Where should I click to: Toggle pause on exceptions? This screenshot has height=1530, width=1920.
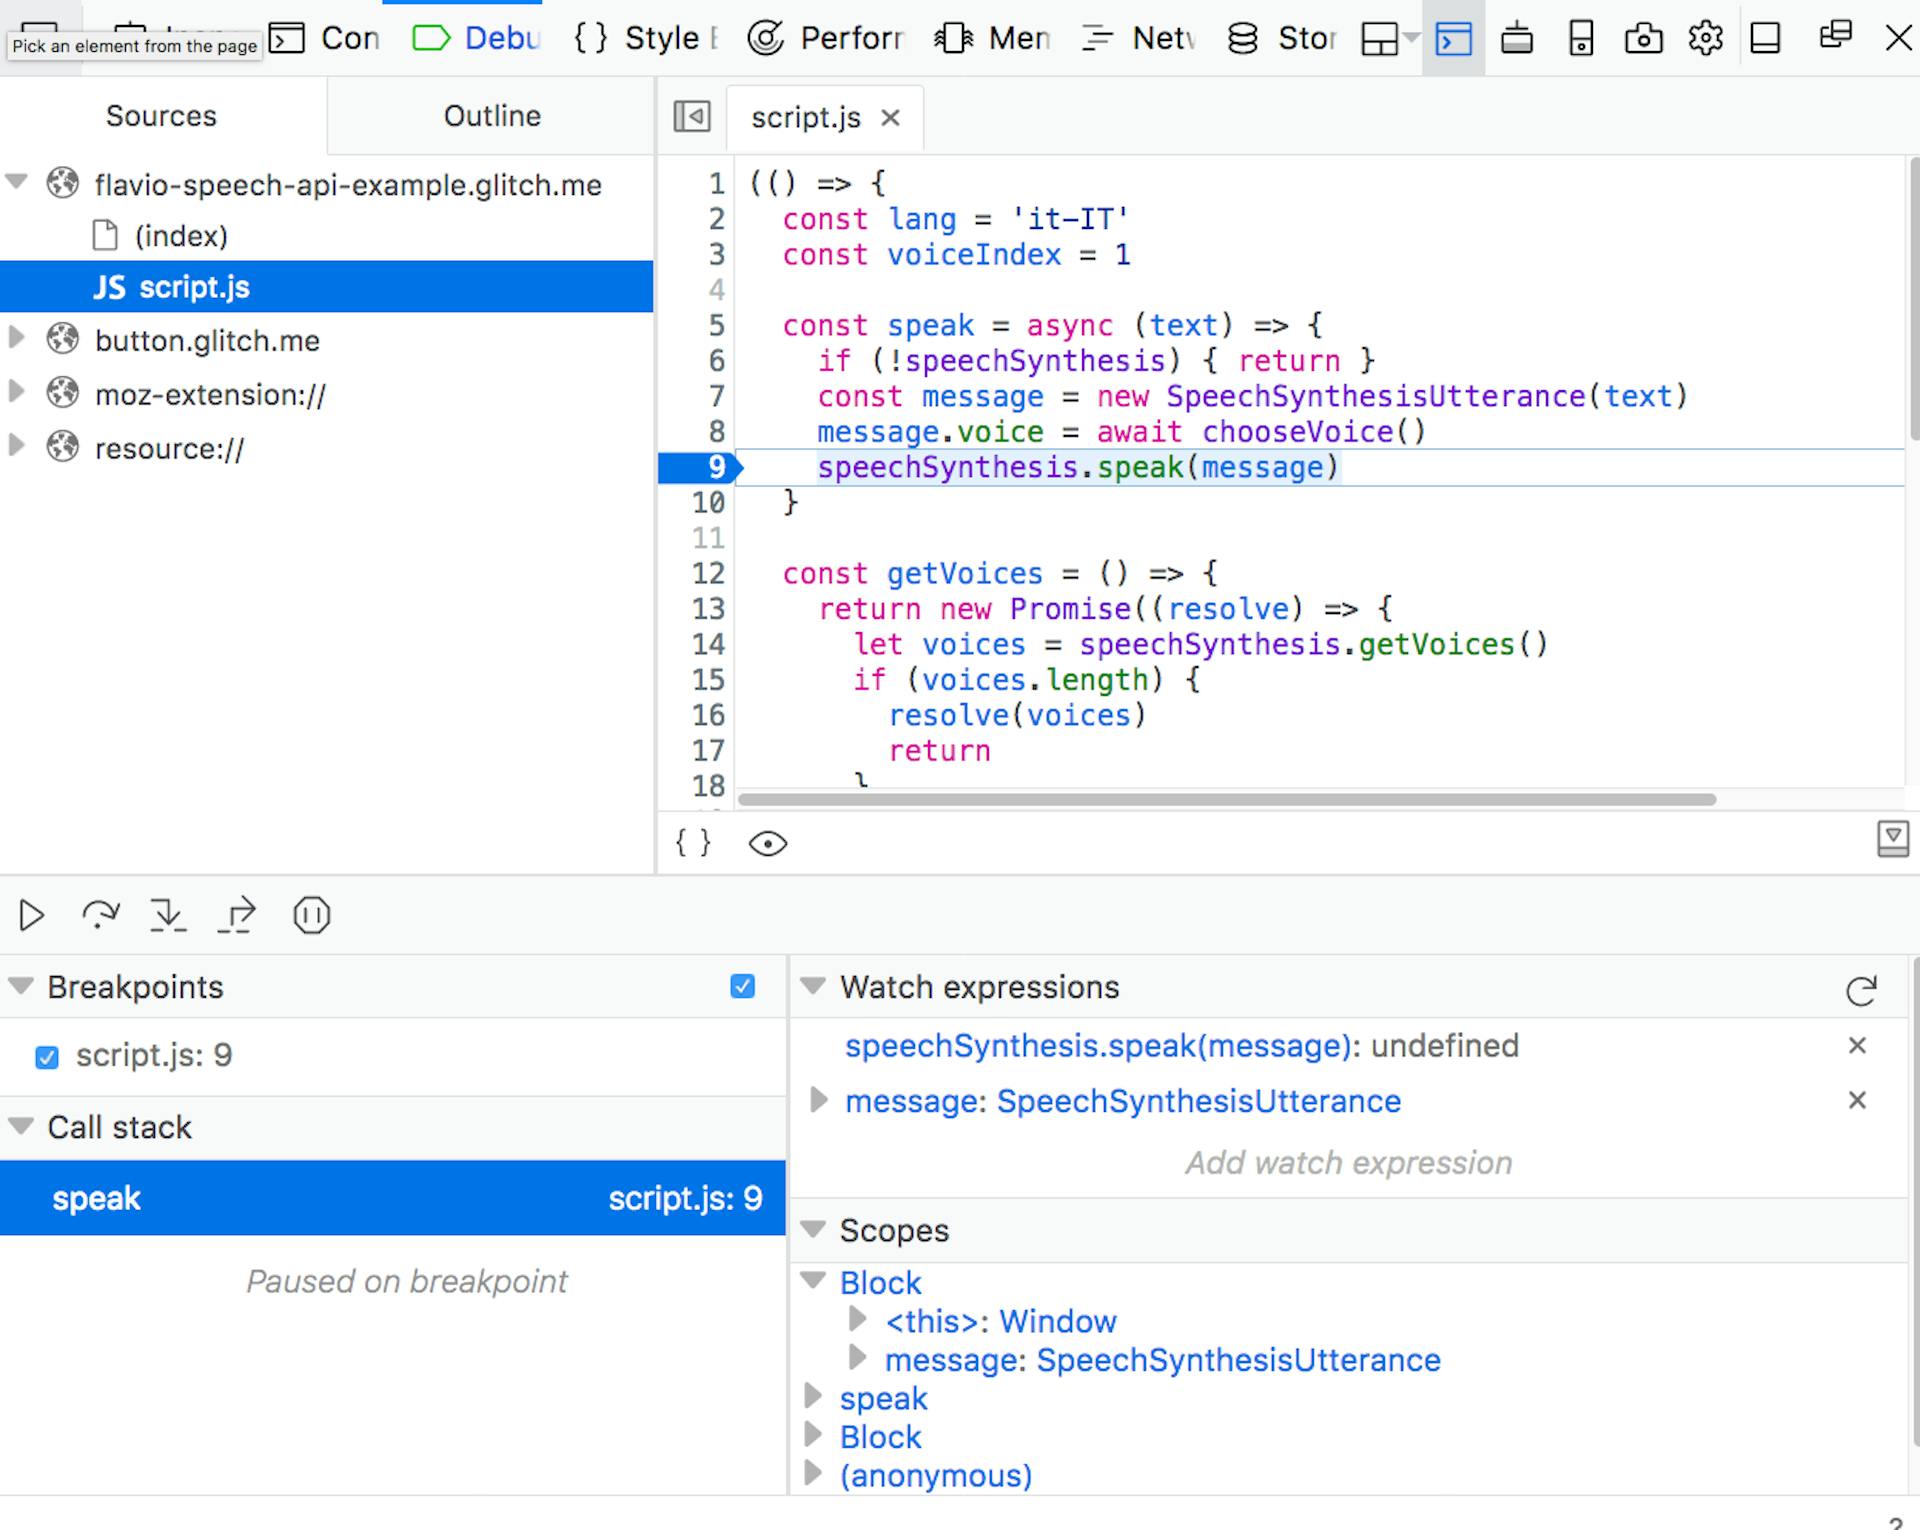311,915
